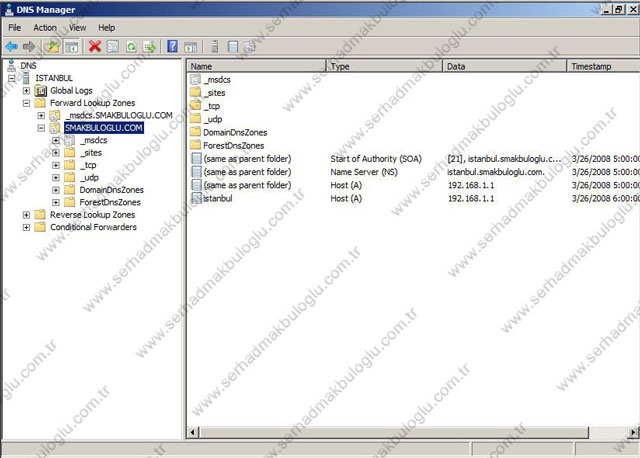Open the View menu
The width and height of the screenshot is (640, 458).
tap(78, 27)
